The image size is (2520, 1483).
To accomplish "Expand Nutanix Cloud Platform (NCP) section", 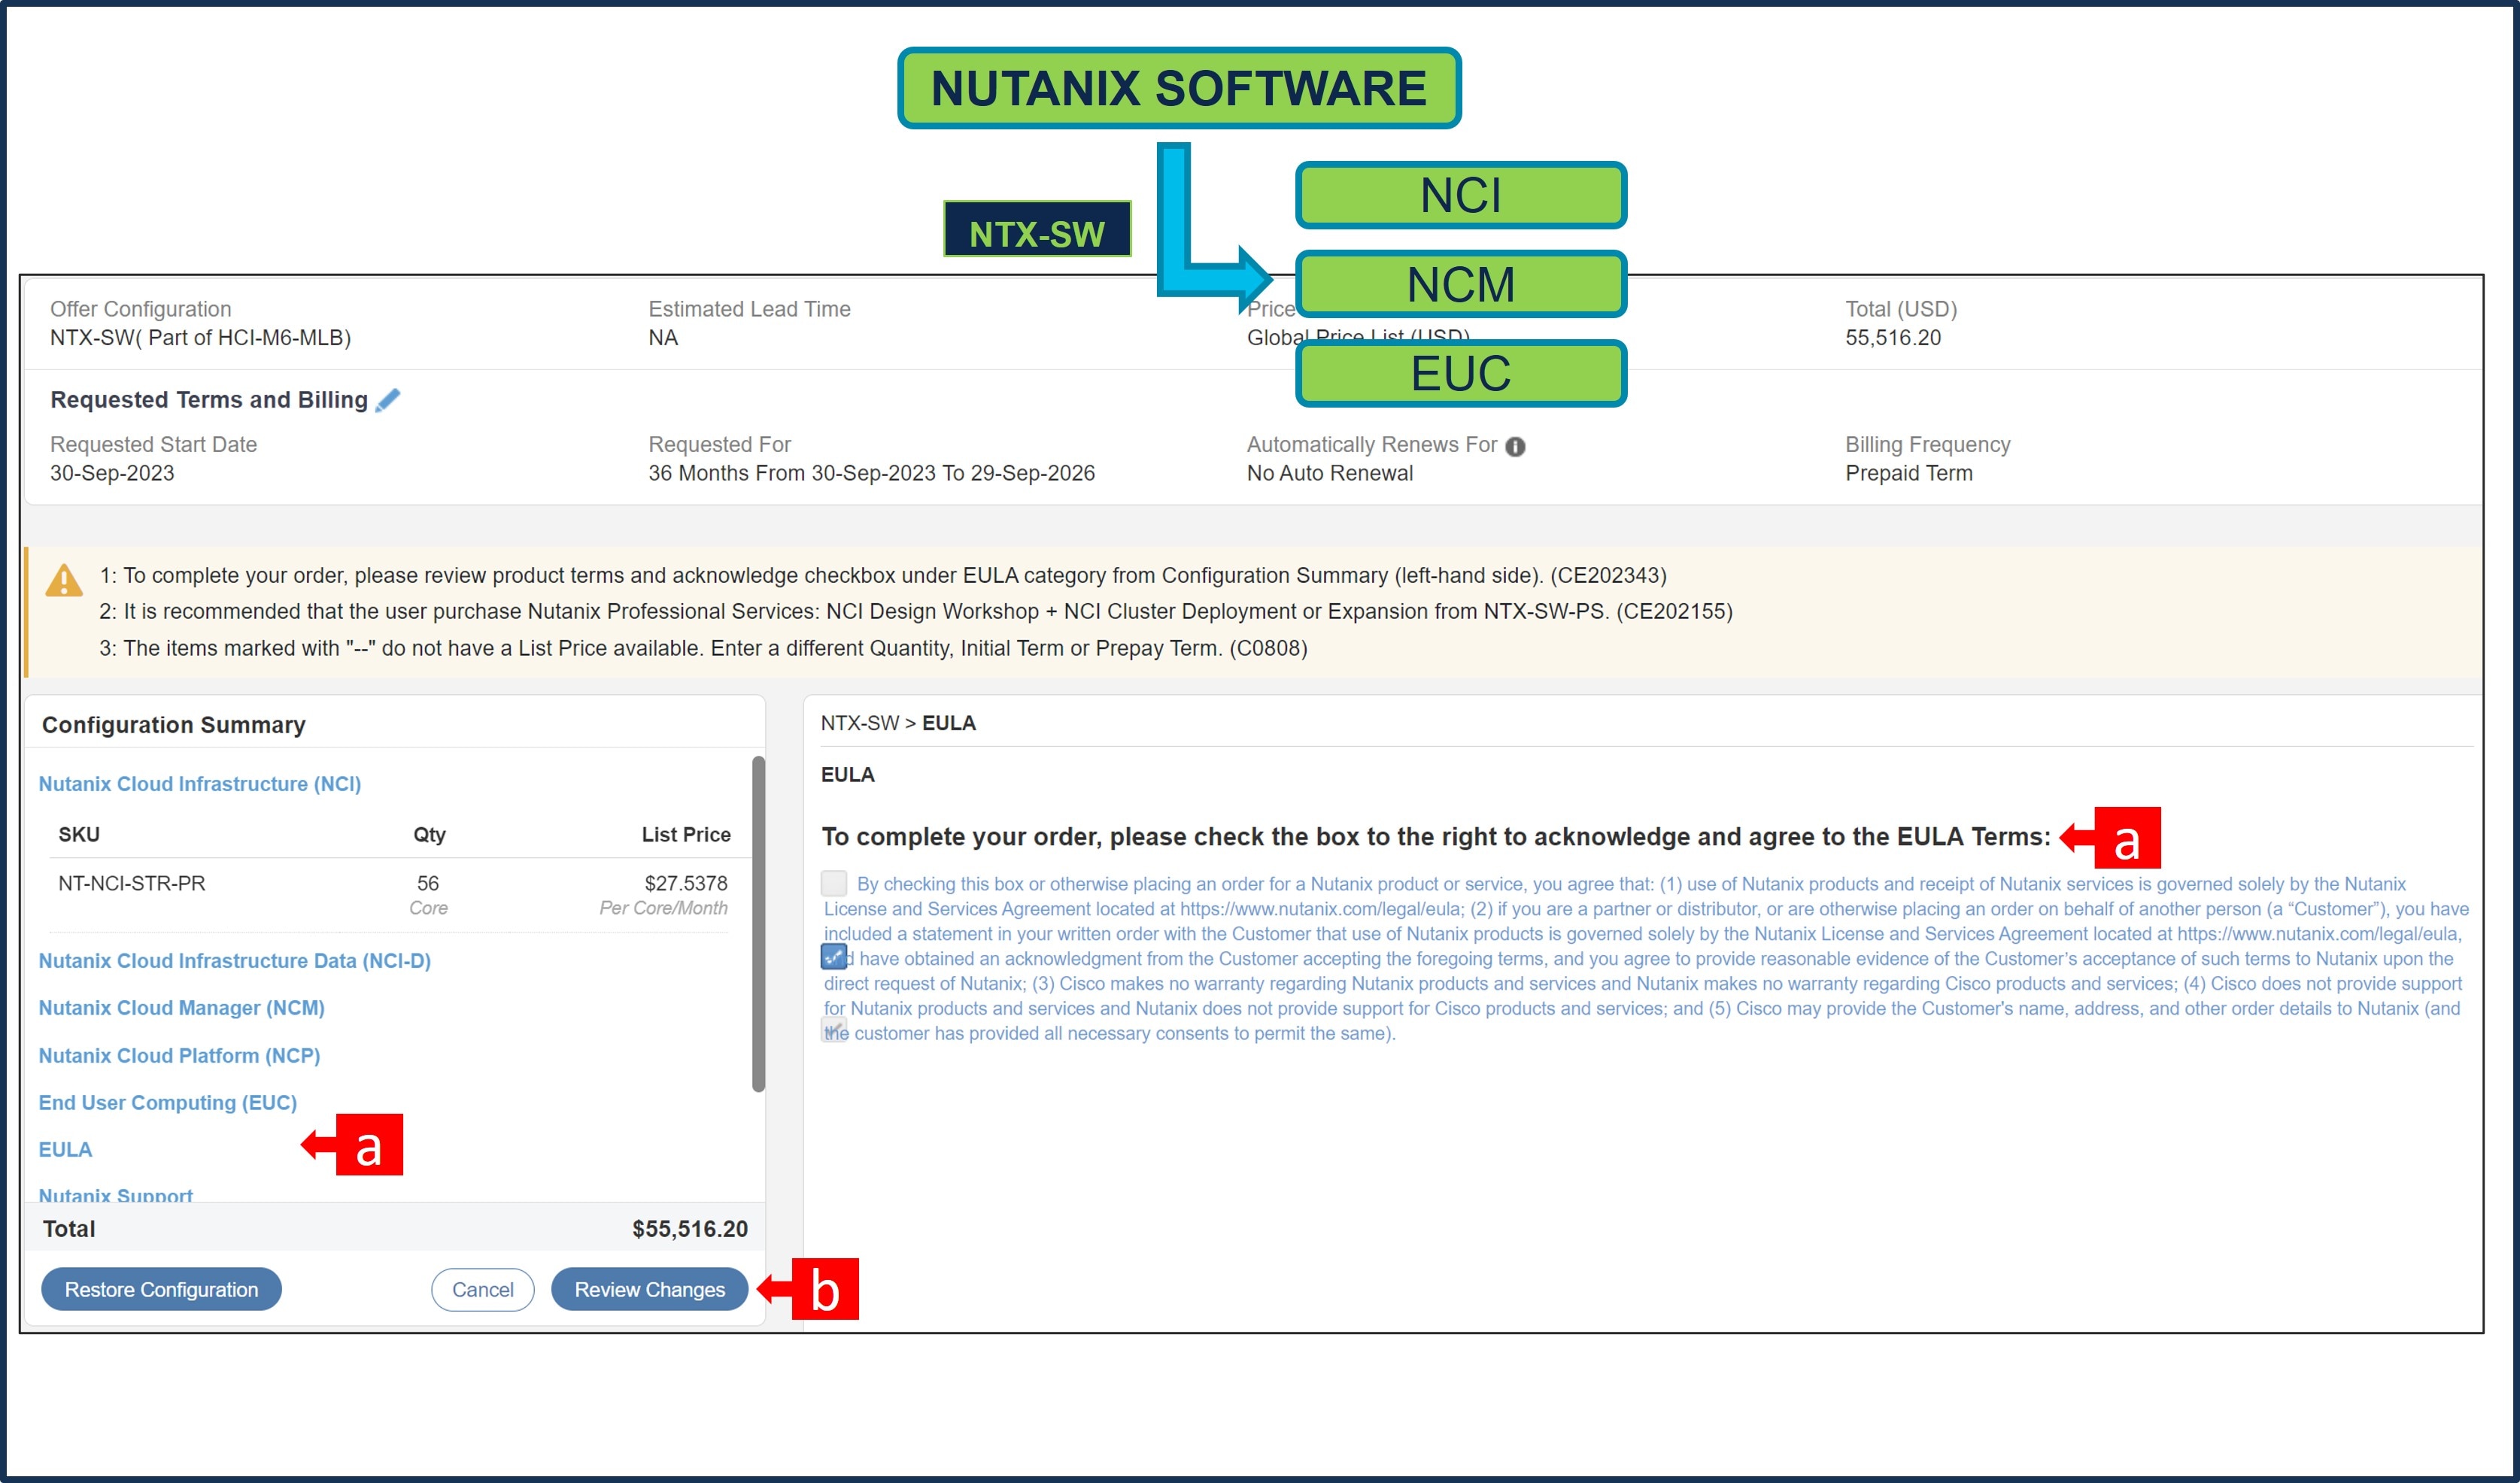I will [180, 1056].
